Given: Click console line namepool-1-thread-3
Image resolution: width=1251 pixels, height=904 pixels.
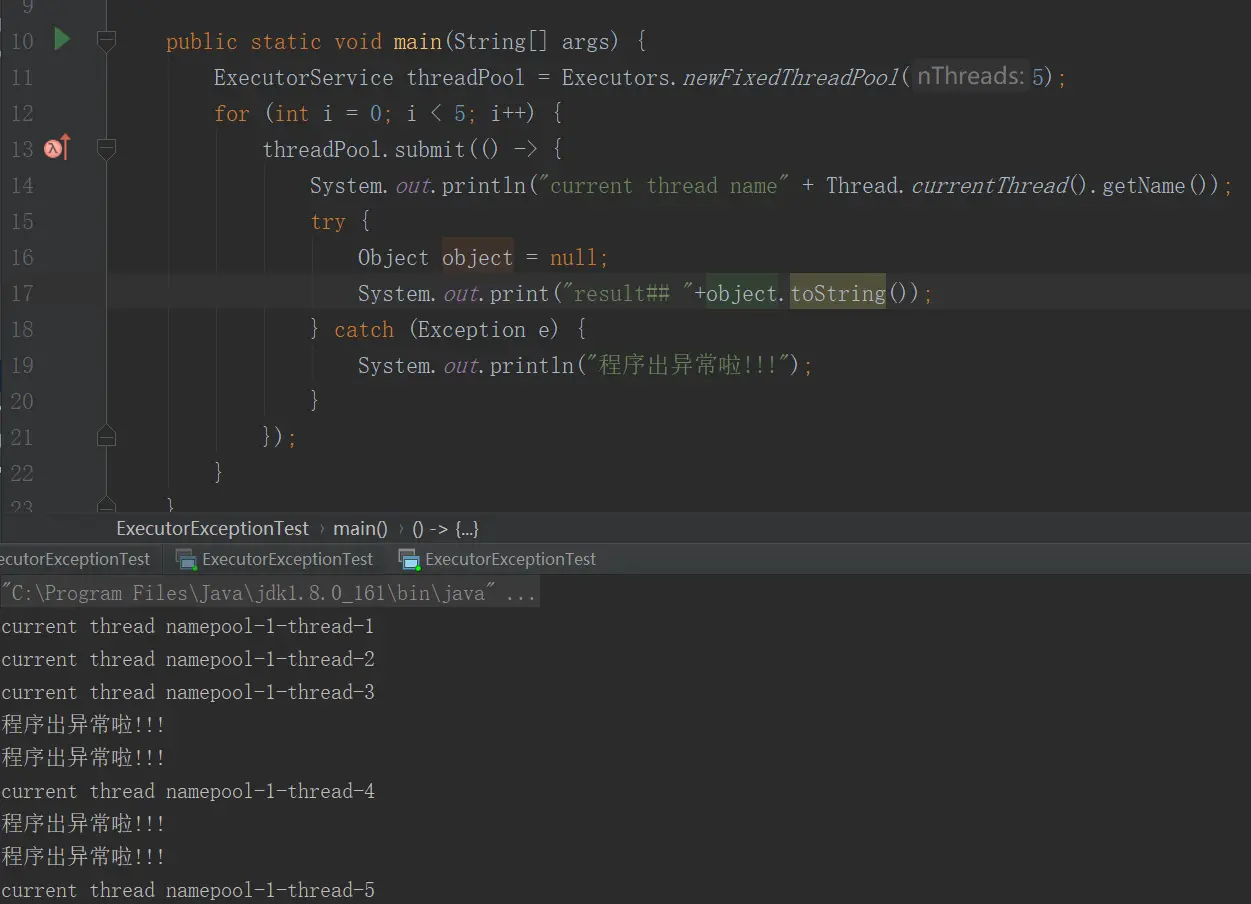Looking at the screenshot, I should [188, 692].
